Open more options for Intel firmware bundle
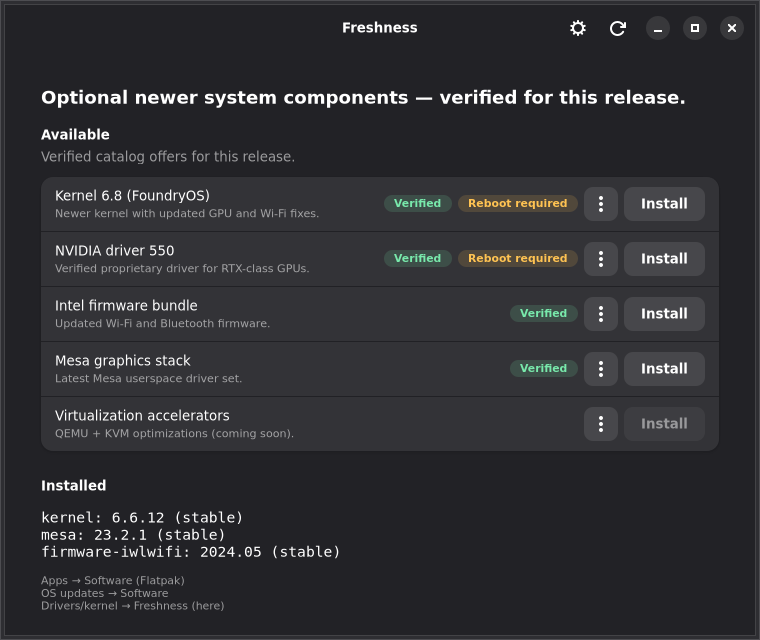 (601, 314)
